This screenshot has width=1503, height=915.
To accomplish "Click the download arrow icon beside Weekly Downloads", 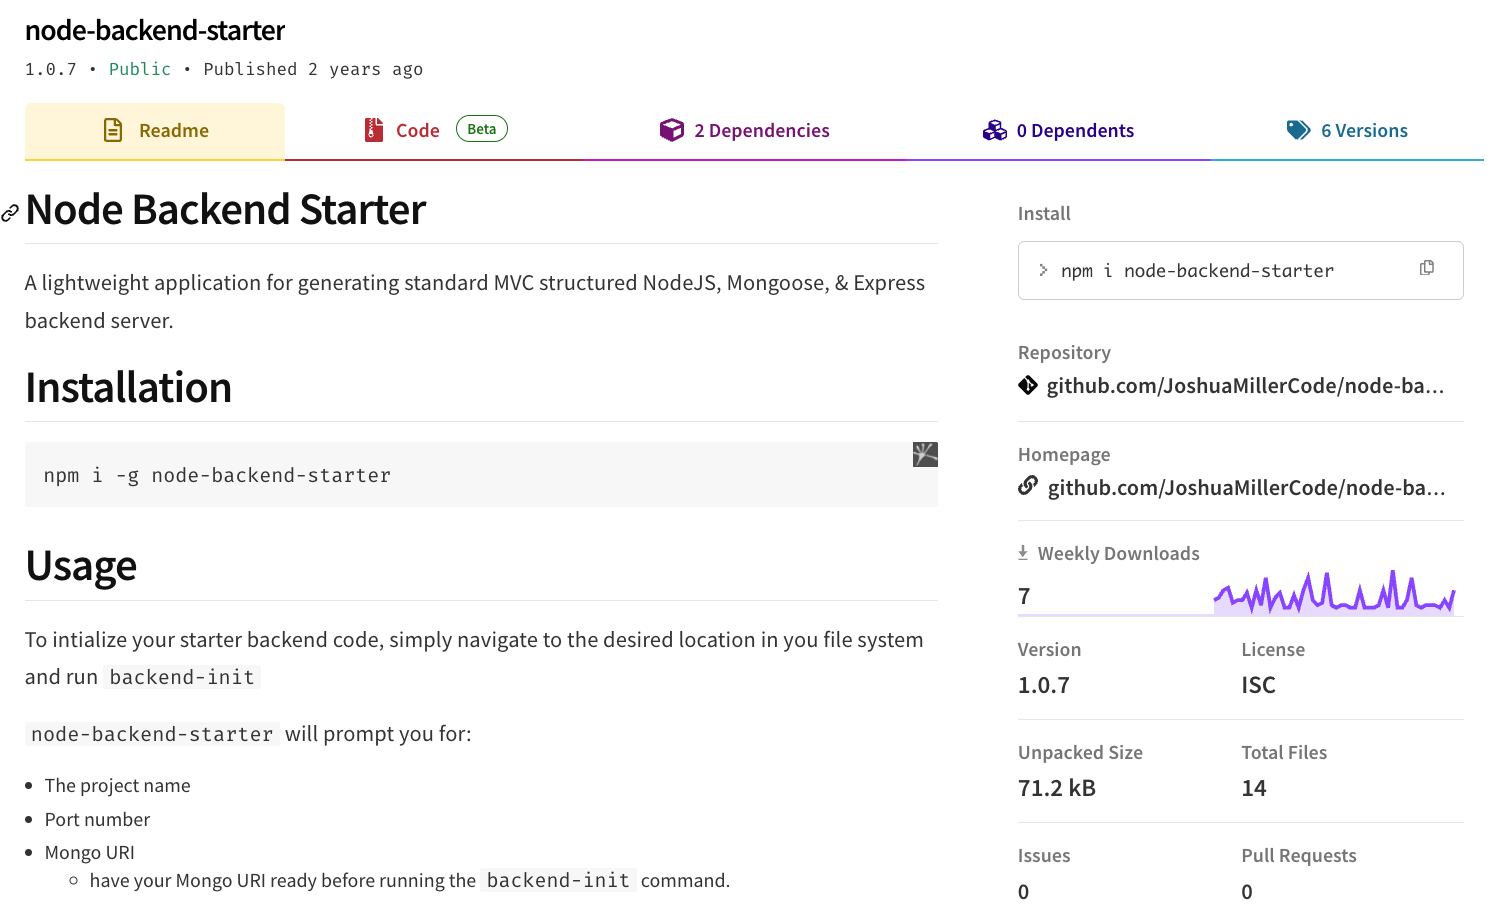I will point(1023,553).
